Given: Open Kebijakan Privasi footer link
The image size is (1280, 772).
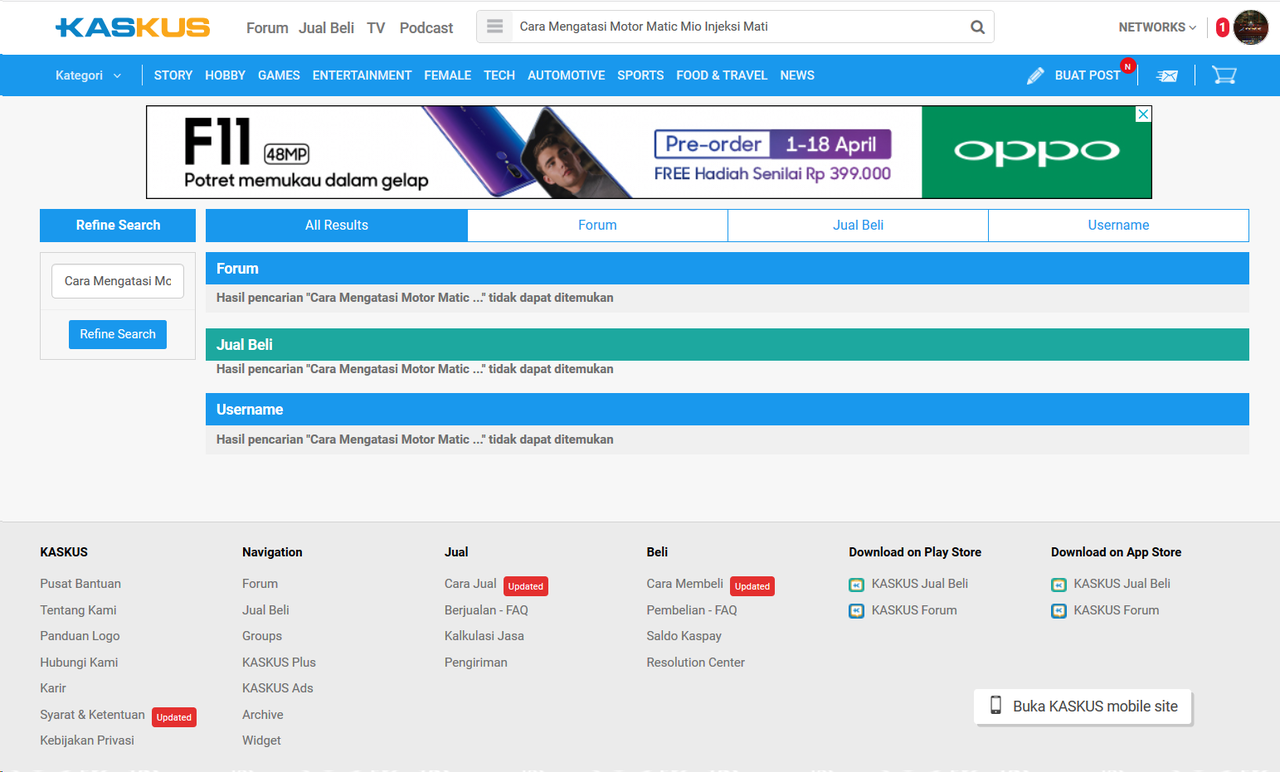Looking at the screenshot, I should [87, 741].
